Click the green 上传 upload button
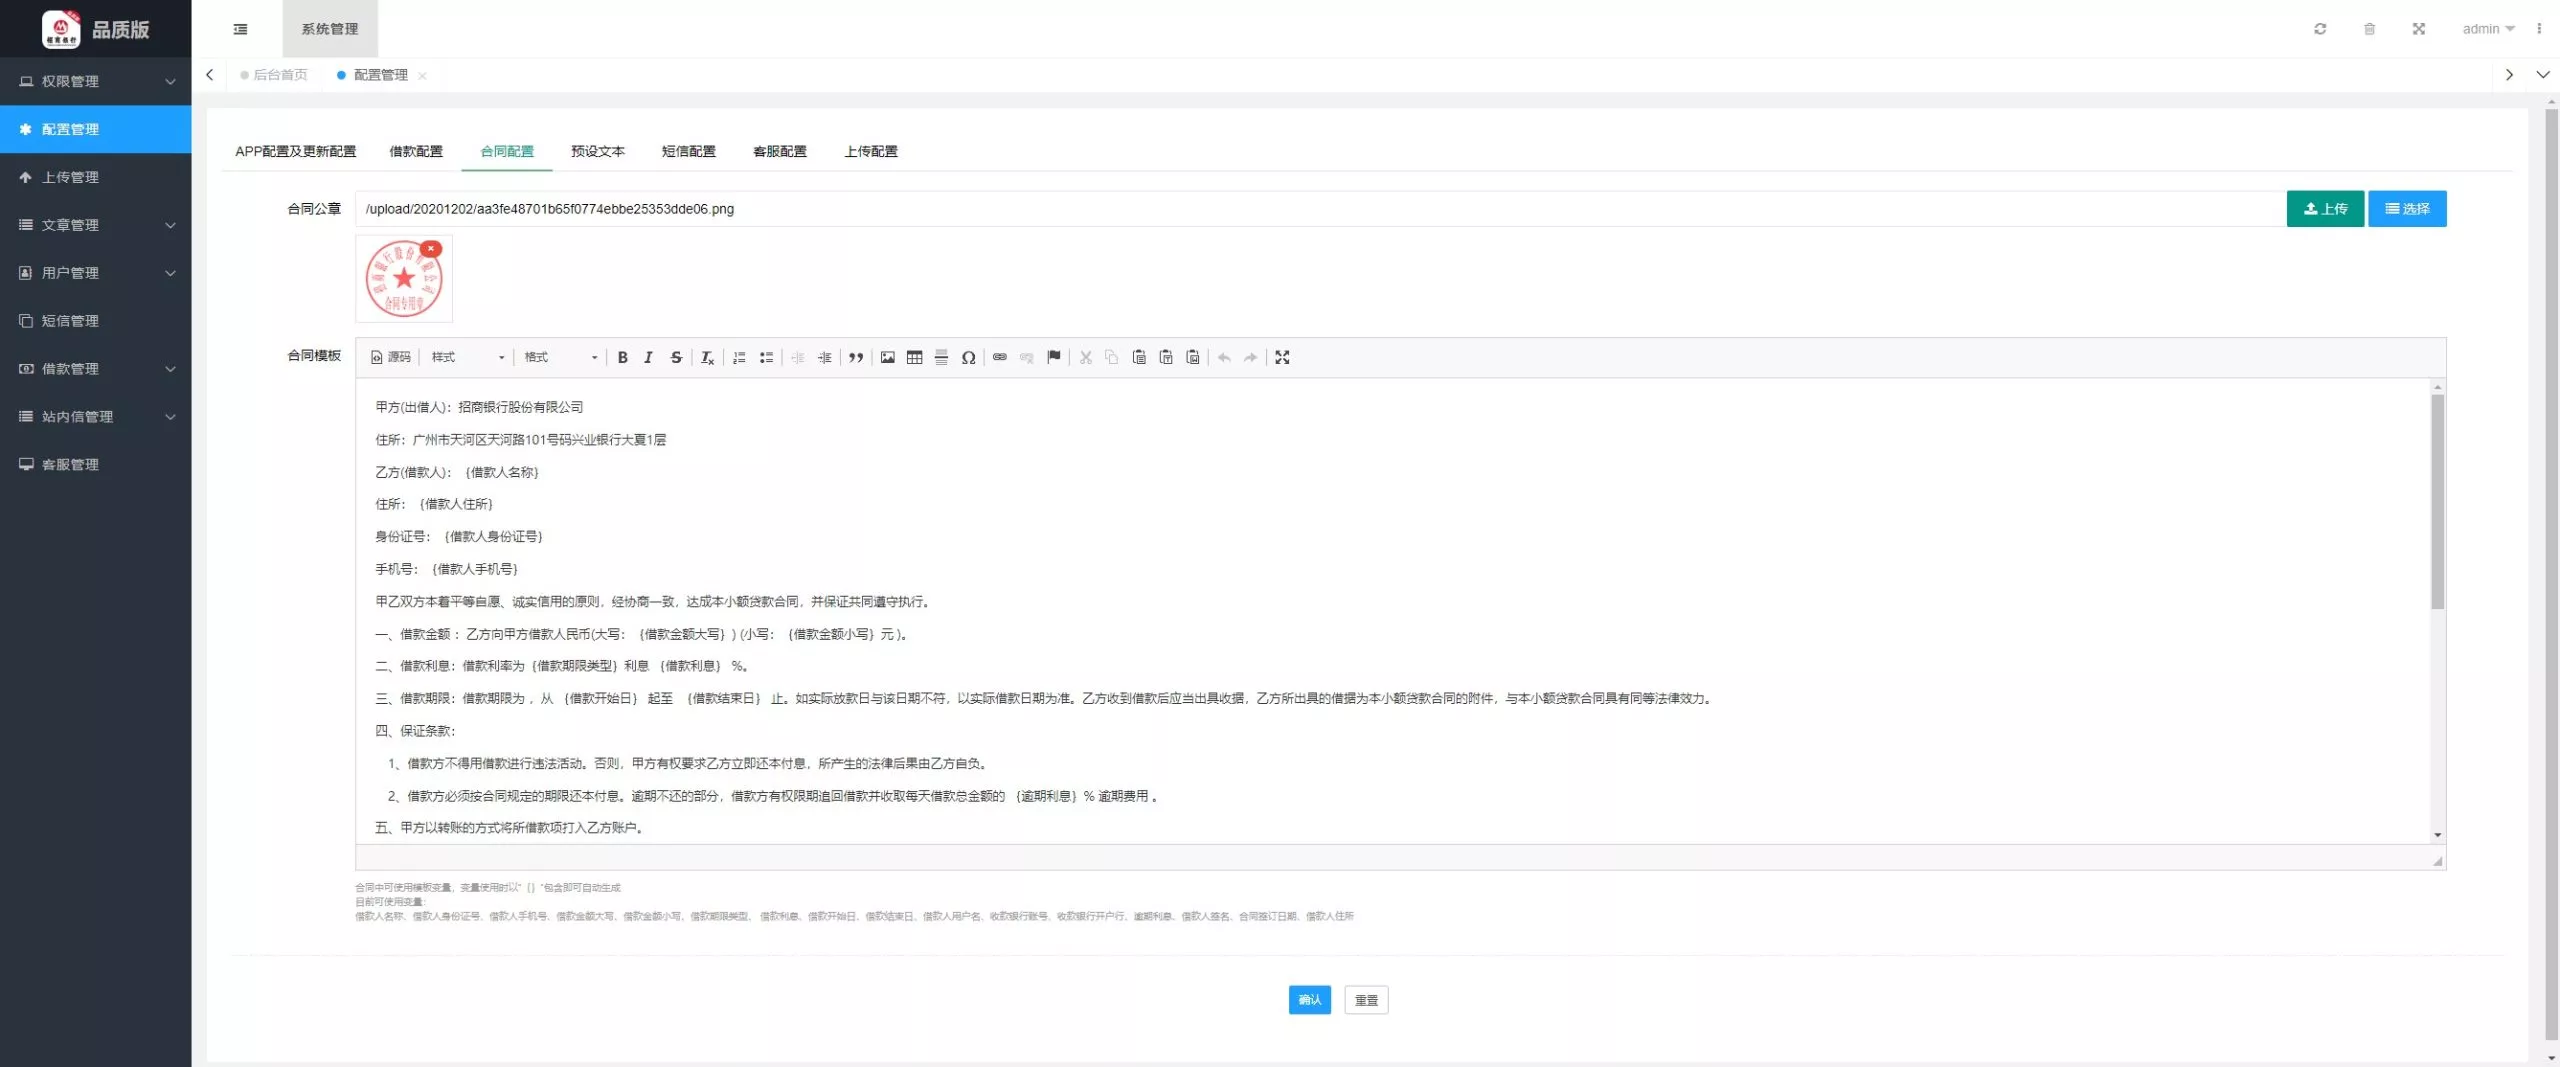The width and height of the screenshot is (2560, 1067). pyautogui.click(x=2324, y=209)
